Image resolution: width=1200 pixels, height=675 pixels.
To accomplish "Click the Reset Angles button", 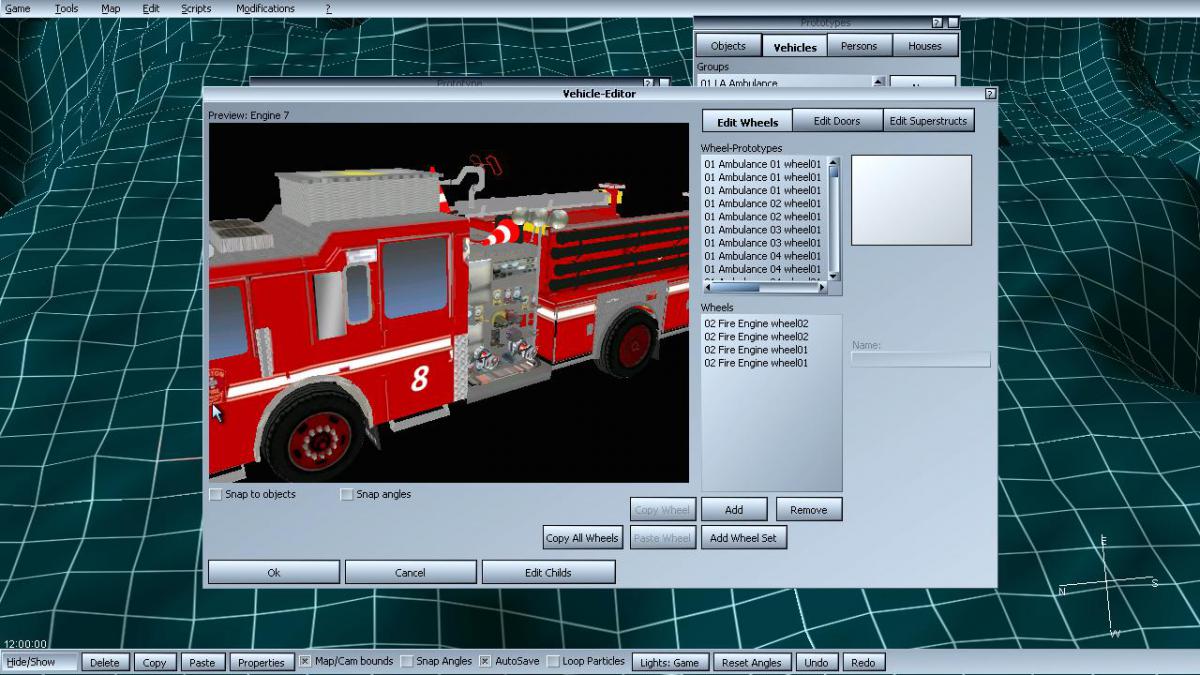I will (x=752, y=662).
